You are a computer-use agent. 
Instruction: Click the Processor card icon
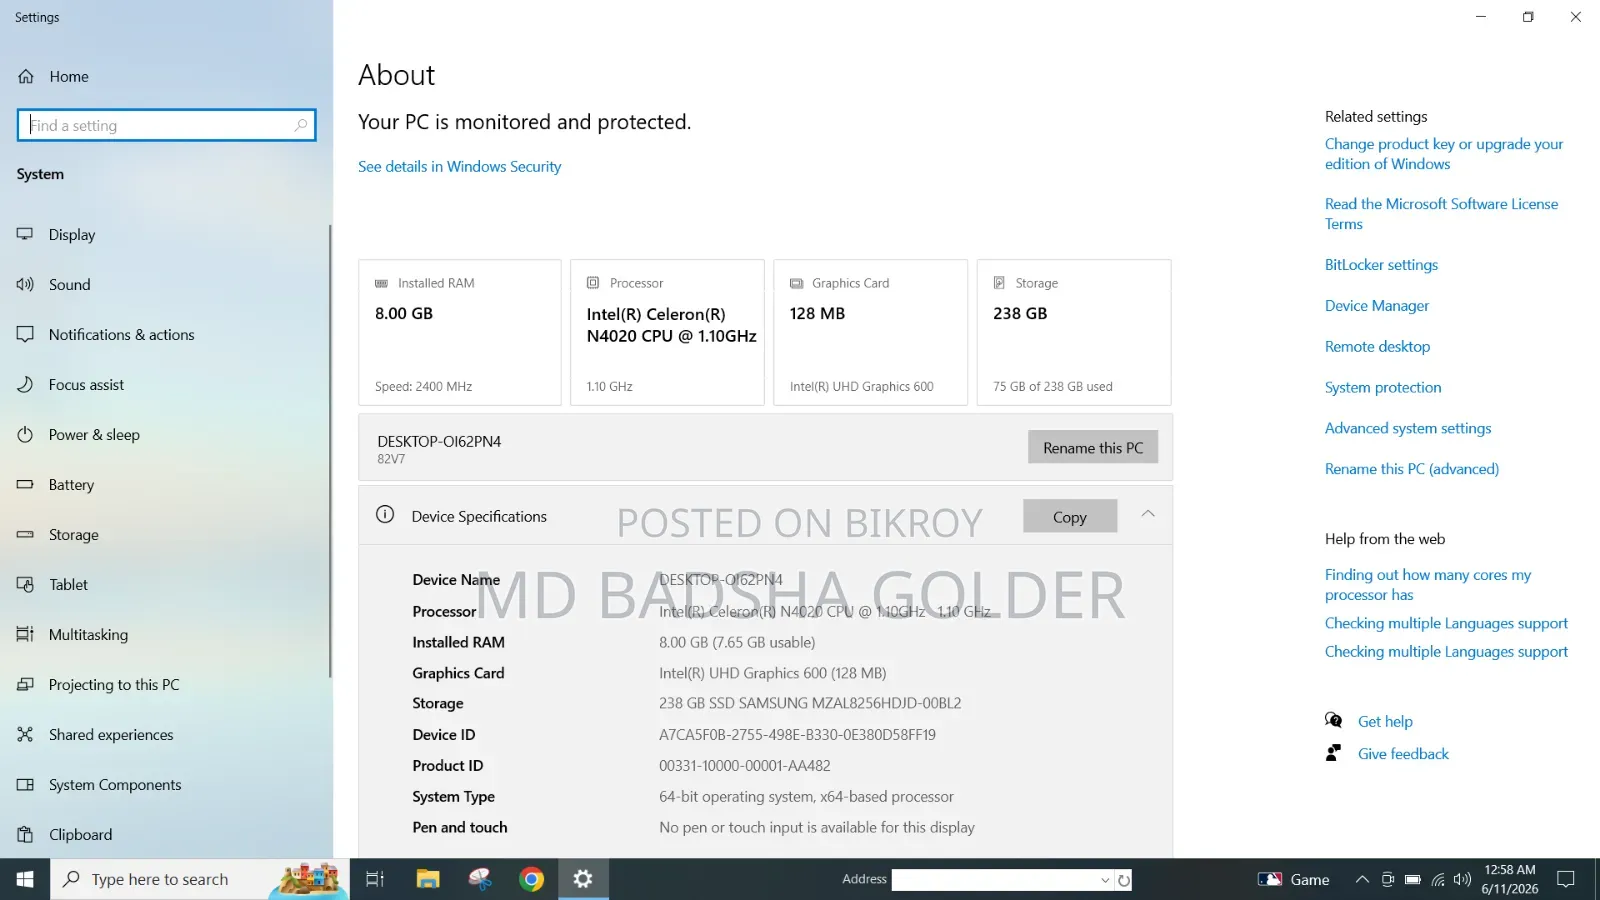(593, 283)
